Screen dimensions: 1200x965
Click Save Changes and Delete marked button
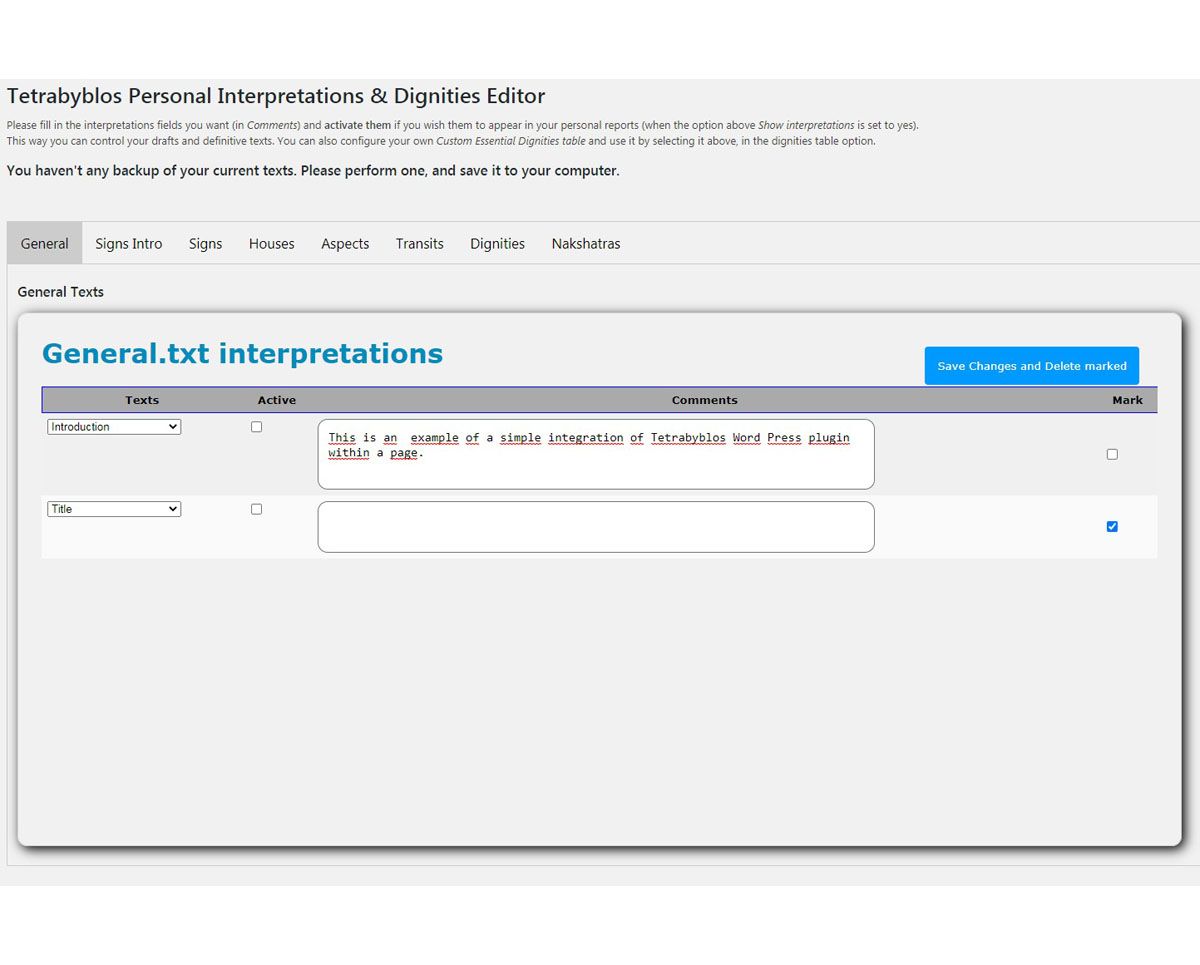coord(1031,366)
